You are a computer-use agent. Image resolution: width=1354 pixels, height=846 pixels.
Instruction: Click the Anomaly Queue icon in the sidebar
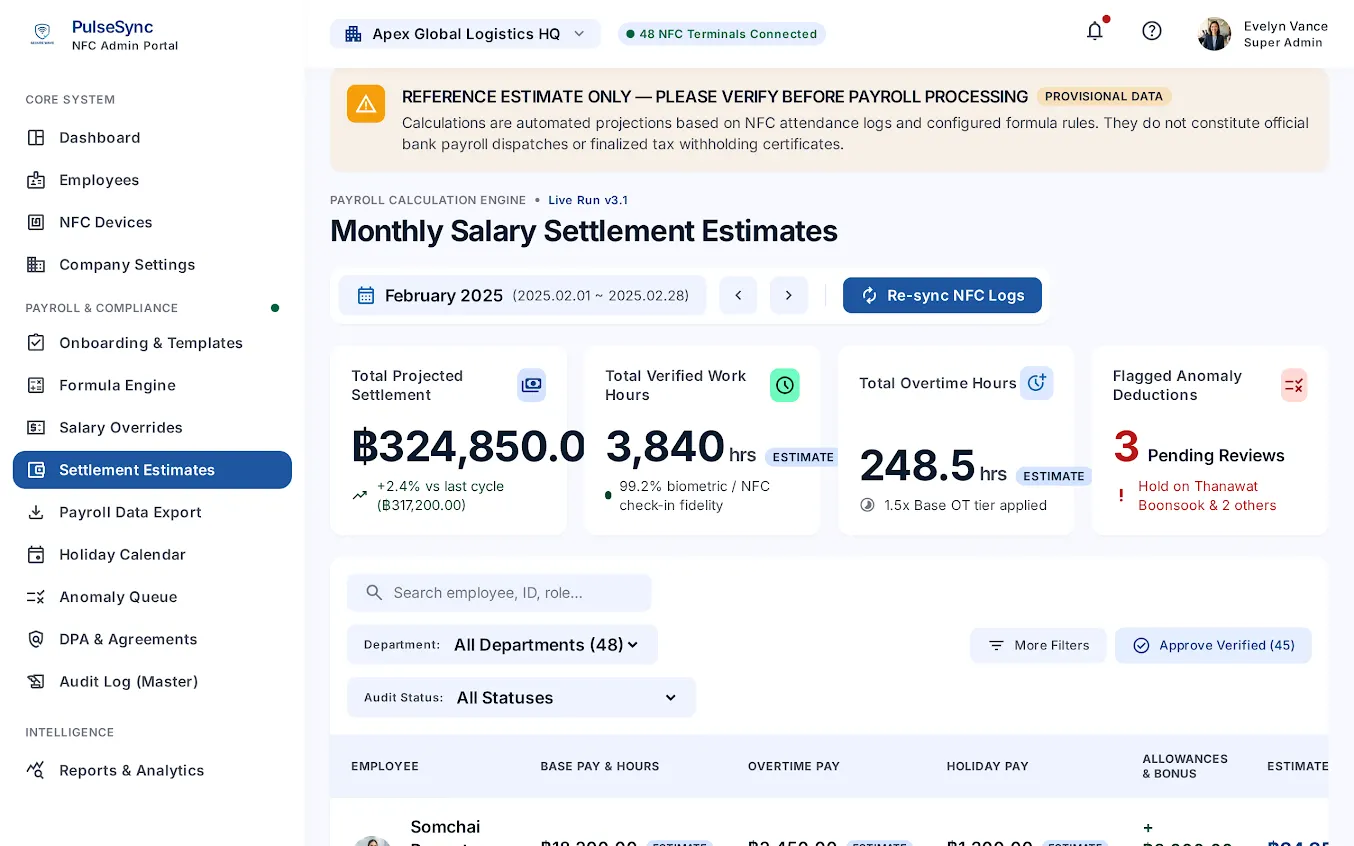point(36,597)
